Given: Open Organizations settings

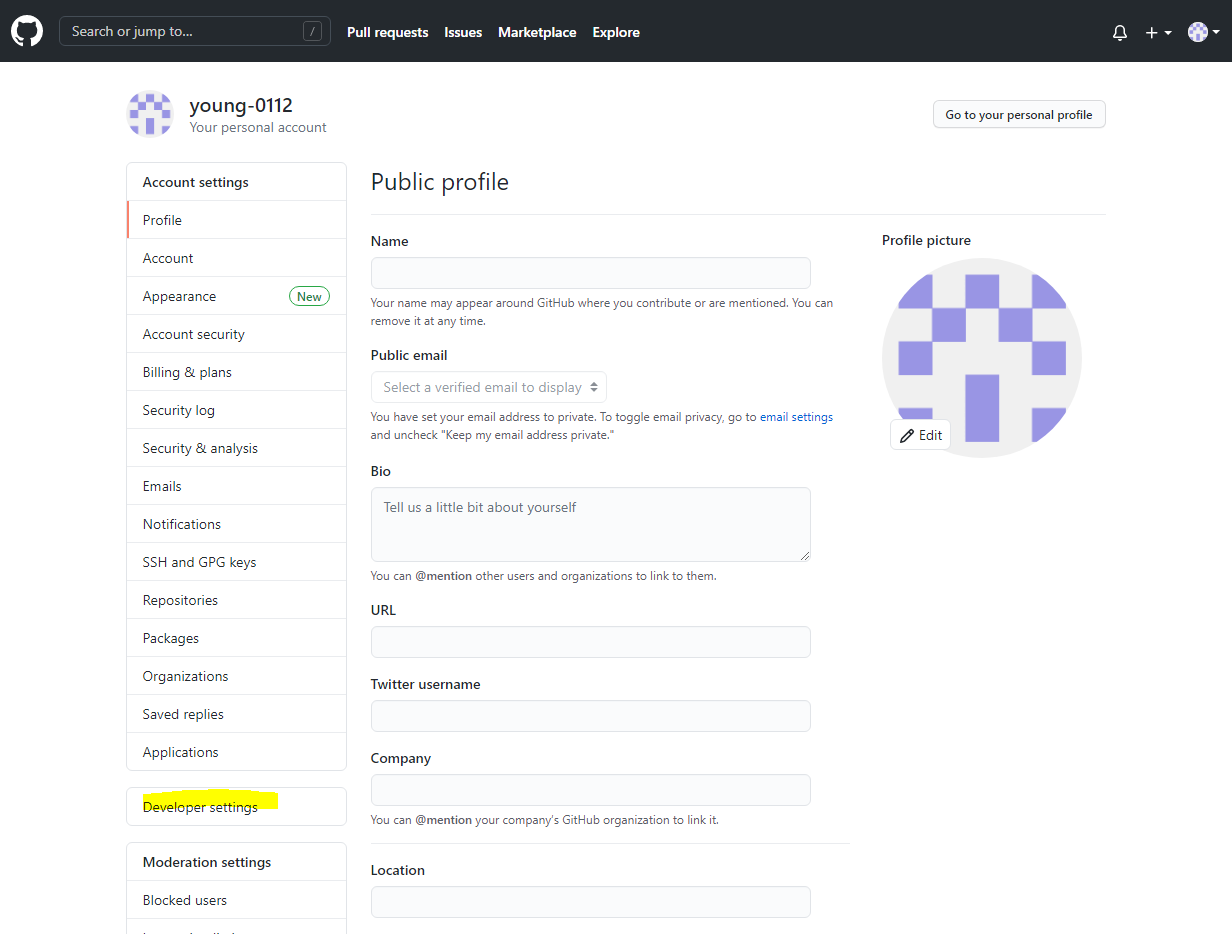Looking at the screenshot, I should coord(236,676).
